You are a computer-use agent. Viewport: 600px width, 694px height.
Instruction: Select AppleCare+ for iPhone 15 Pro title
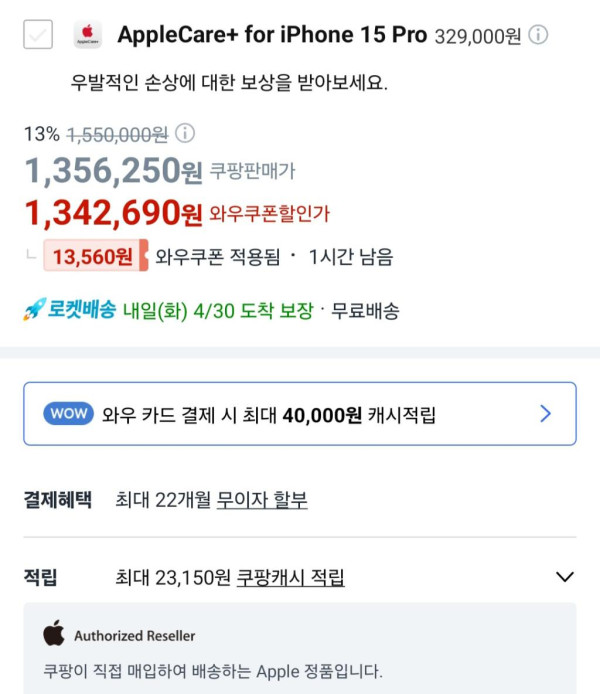[272, 35]
